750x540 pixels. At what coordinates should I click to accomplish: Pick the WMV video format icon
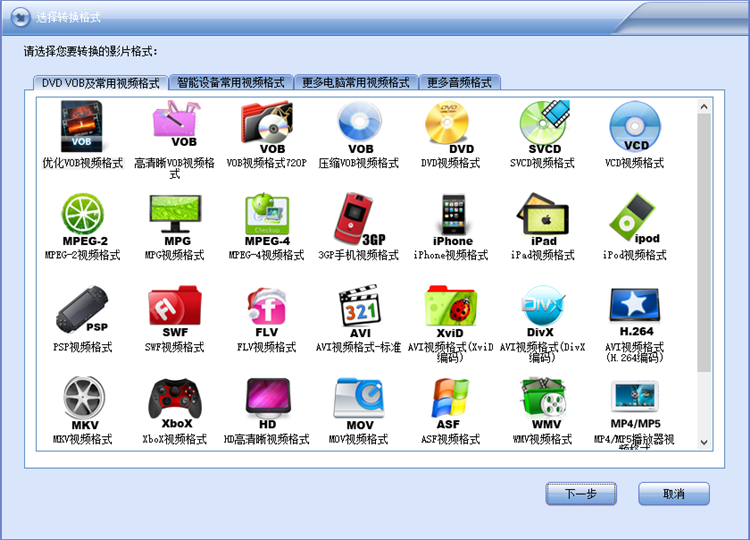coord(544,403)
